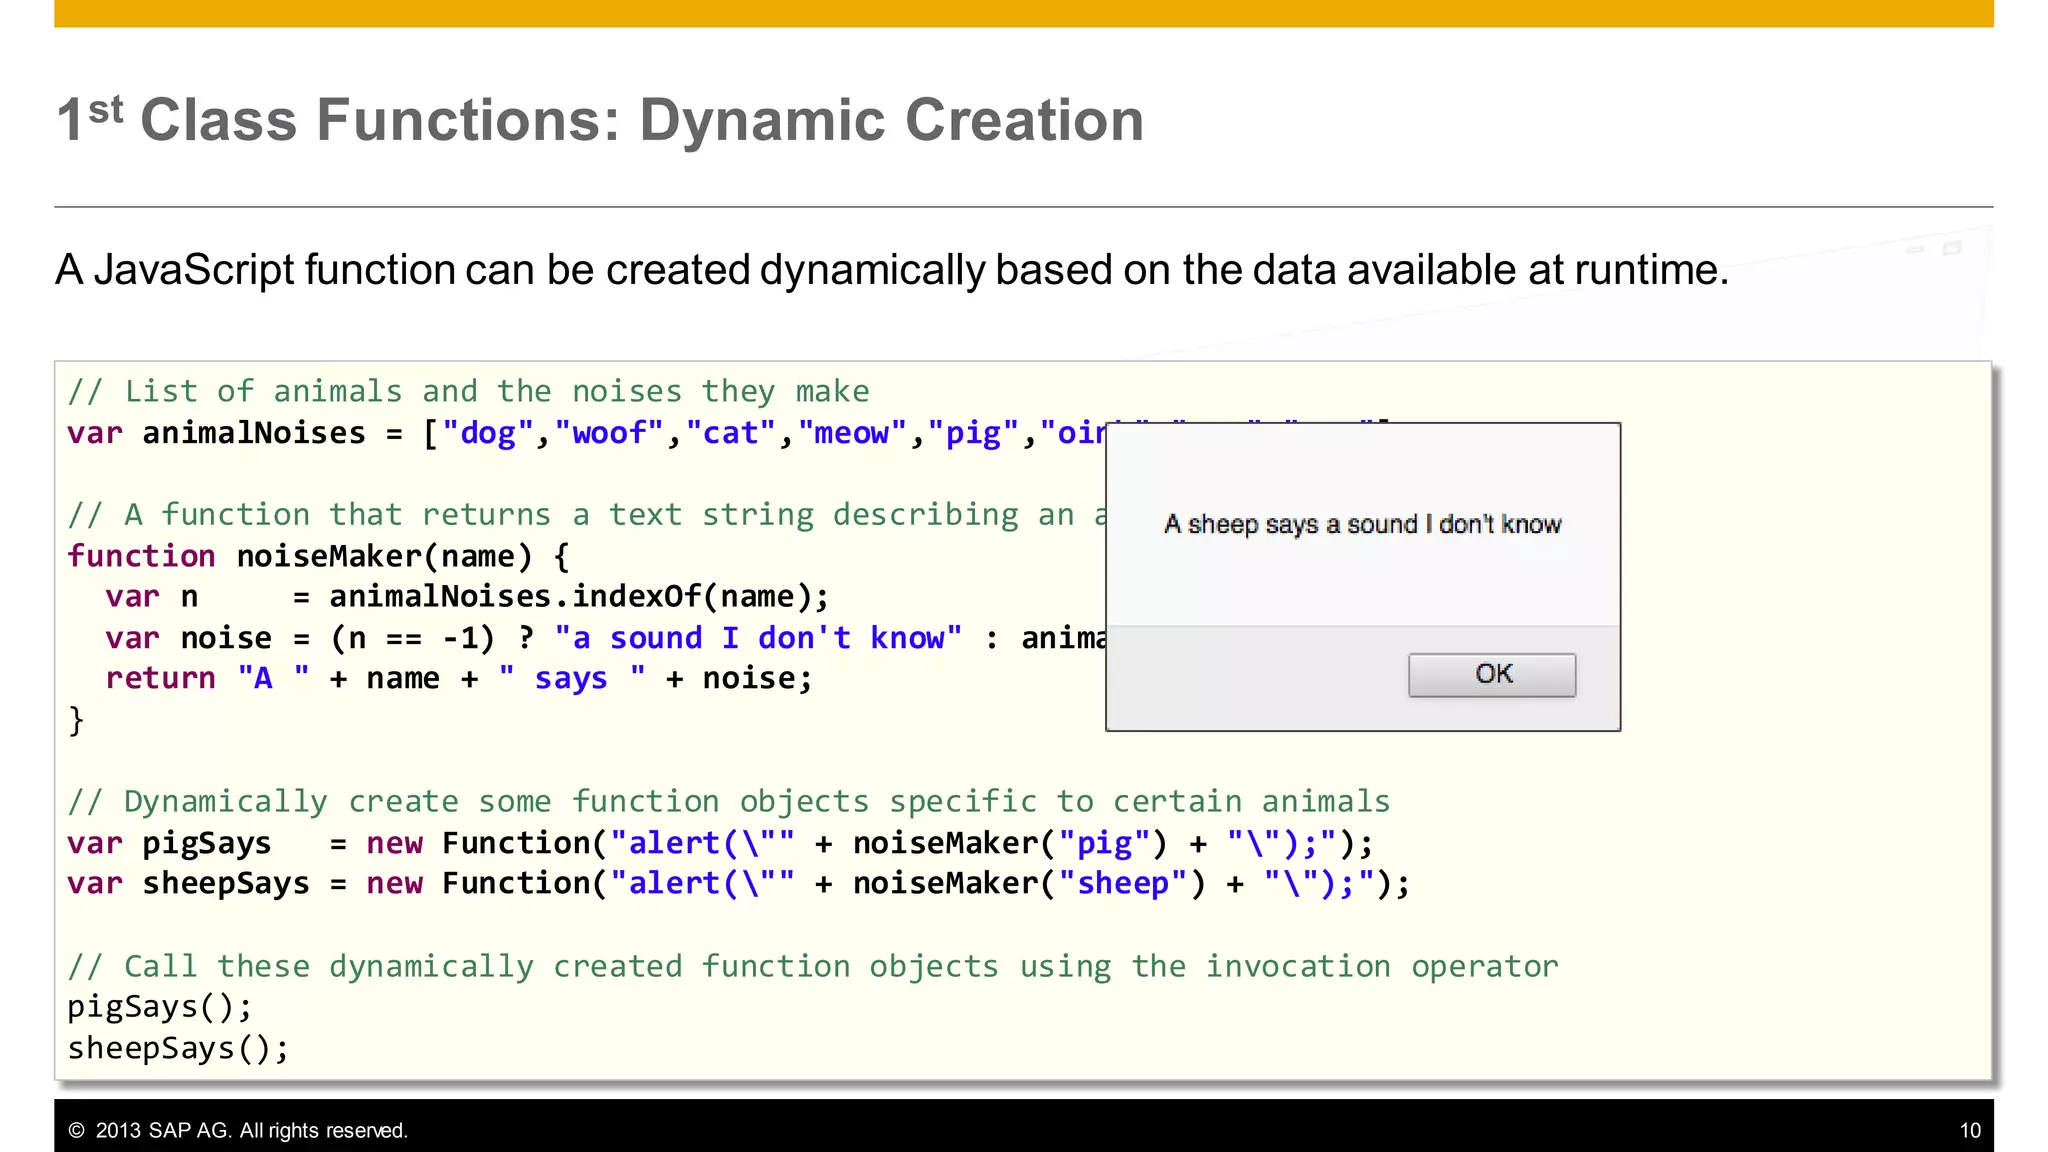The height and width of the screenshot is (1152, 2048).
Task: Click the 'pigSays();' invocation line
Action: pos(160,1008)
